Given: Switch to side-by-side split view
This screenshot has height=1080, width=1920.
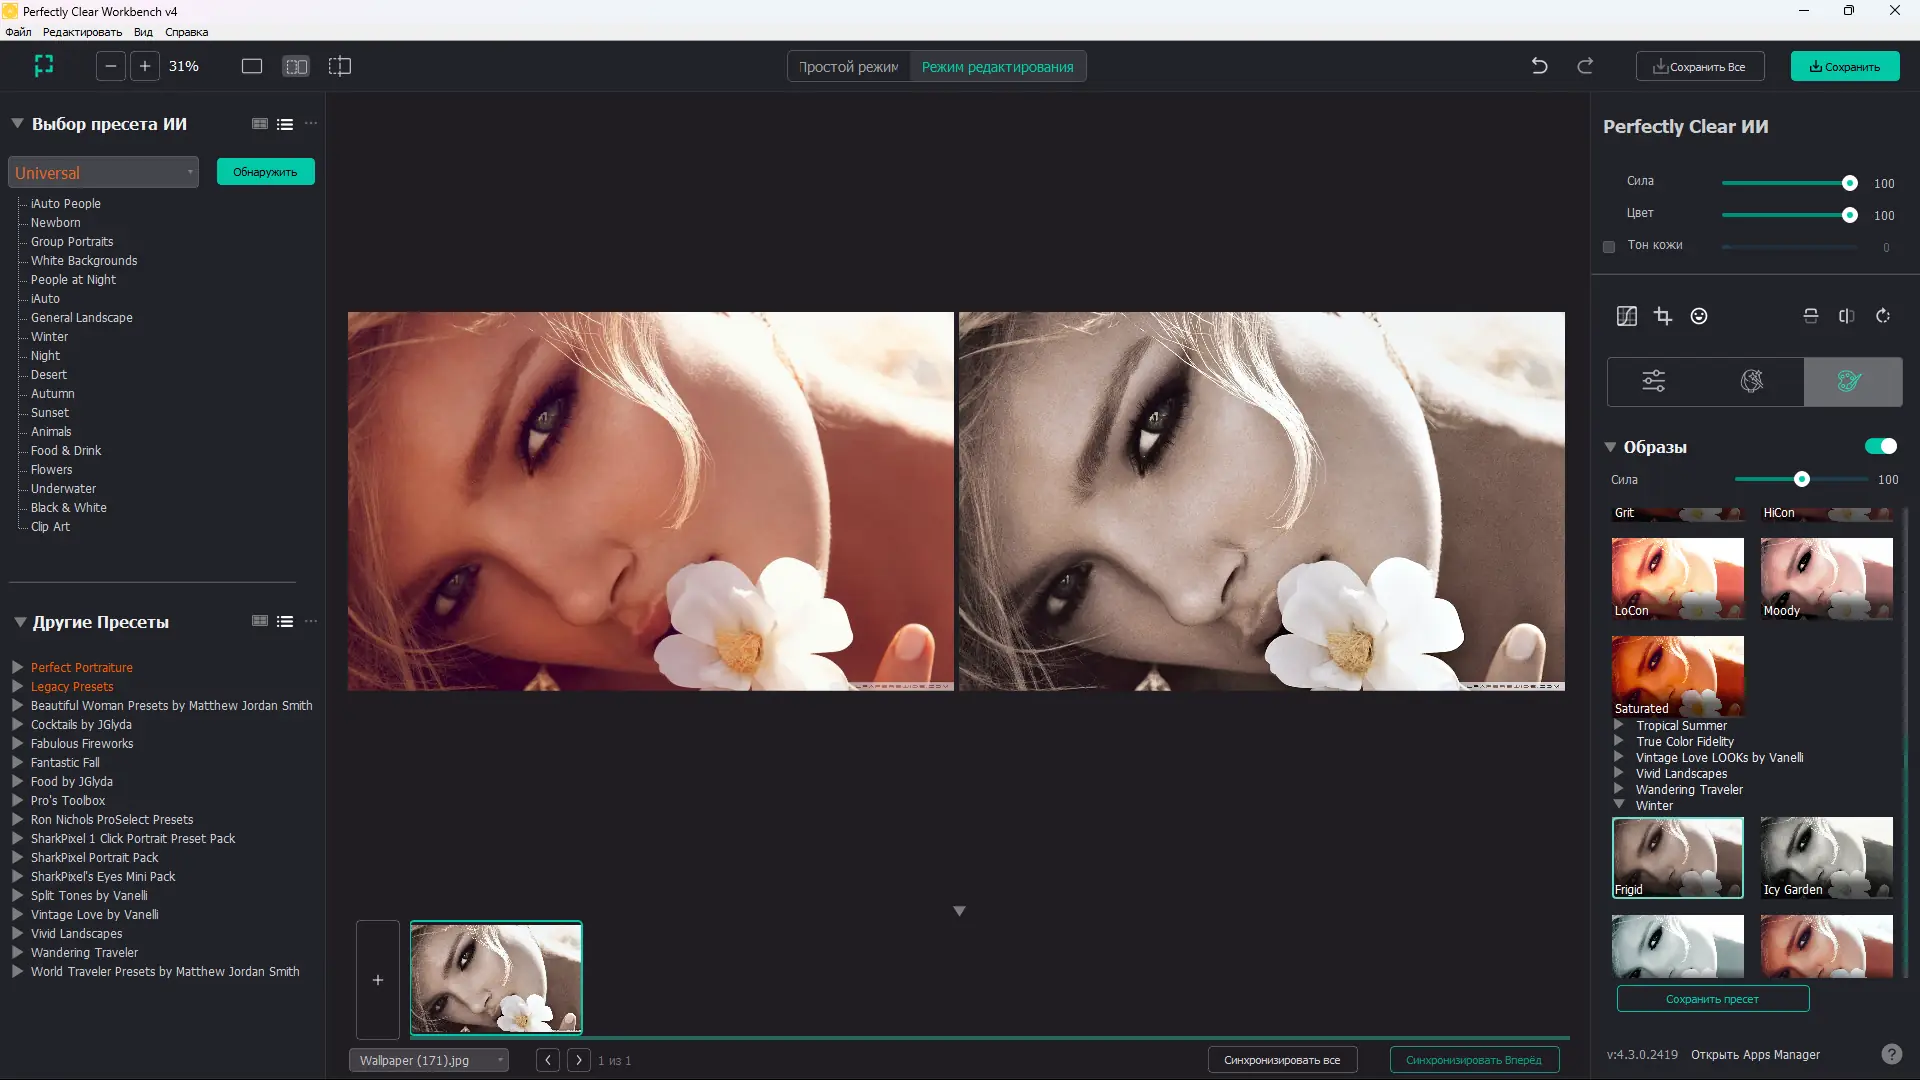Looking at the screenshot, I should point(296,66).
